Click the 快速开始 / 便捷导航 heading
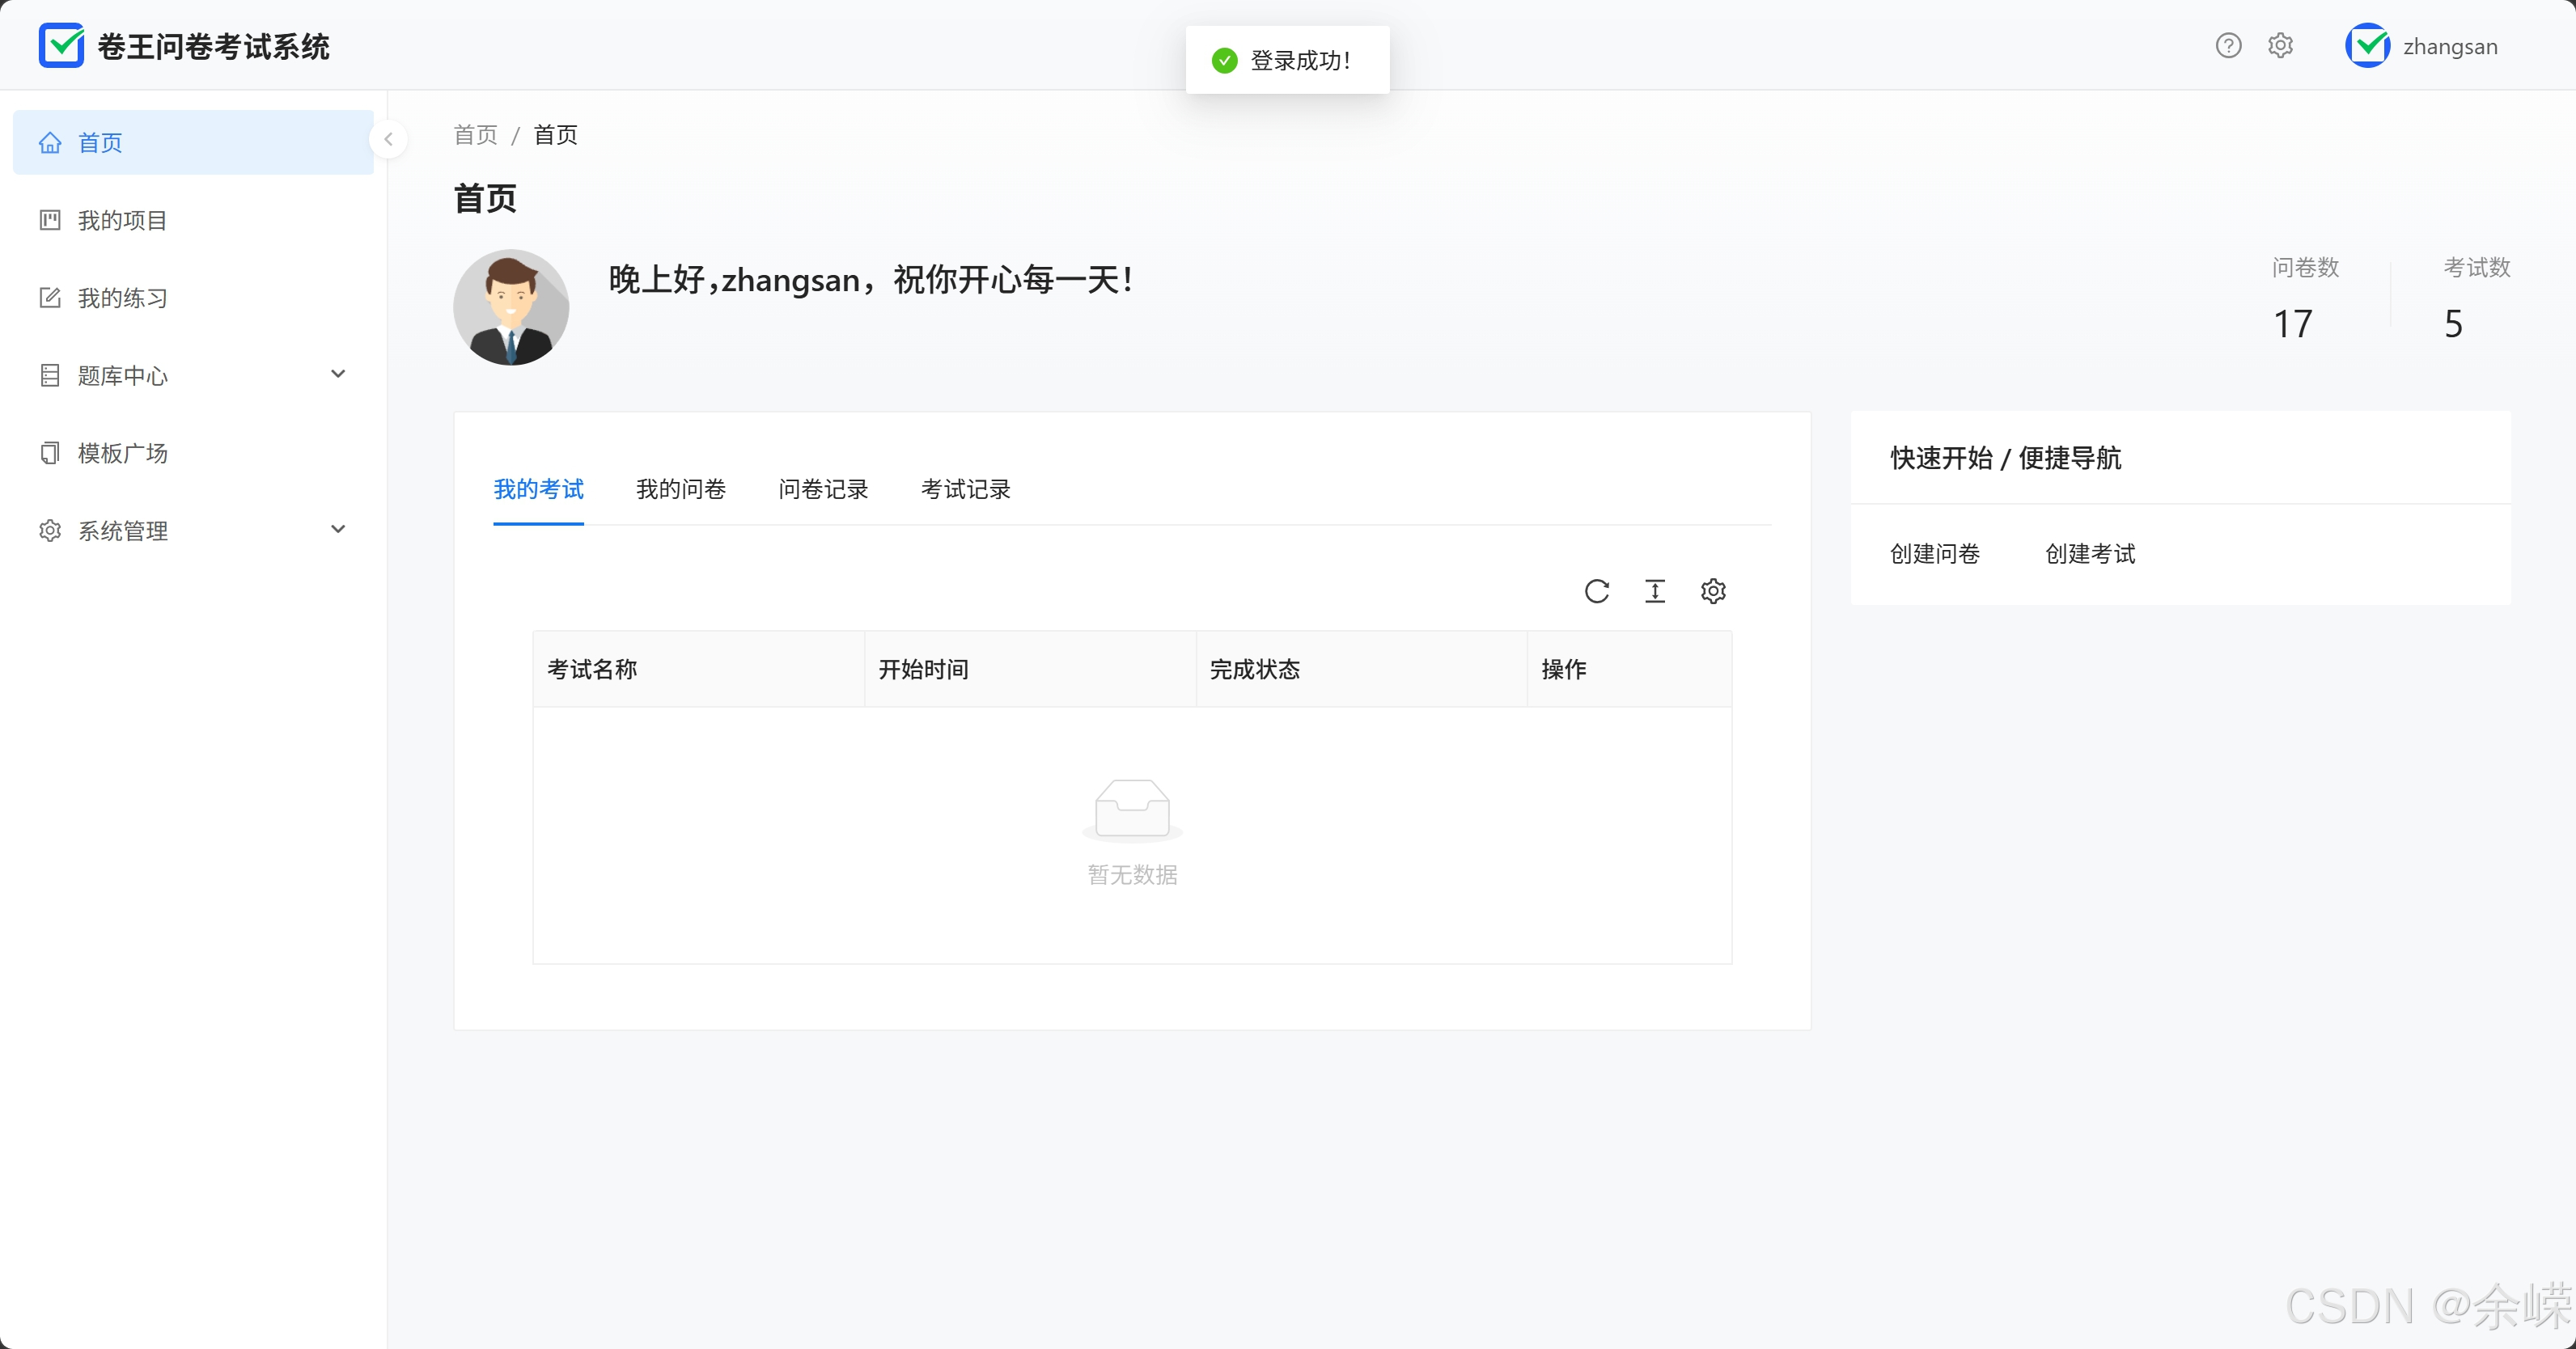This screenshot has width=2576, height=1349. pos(2005,458)
